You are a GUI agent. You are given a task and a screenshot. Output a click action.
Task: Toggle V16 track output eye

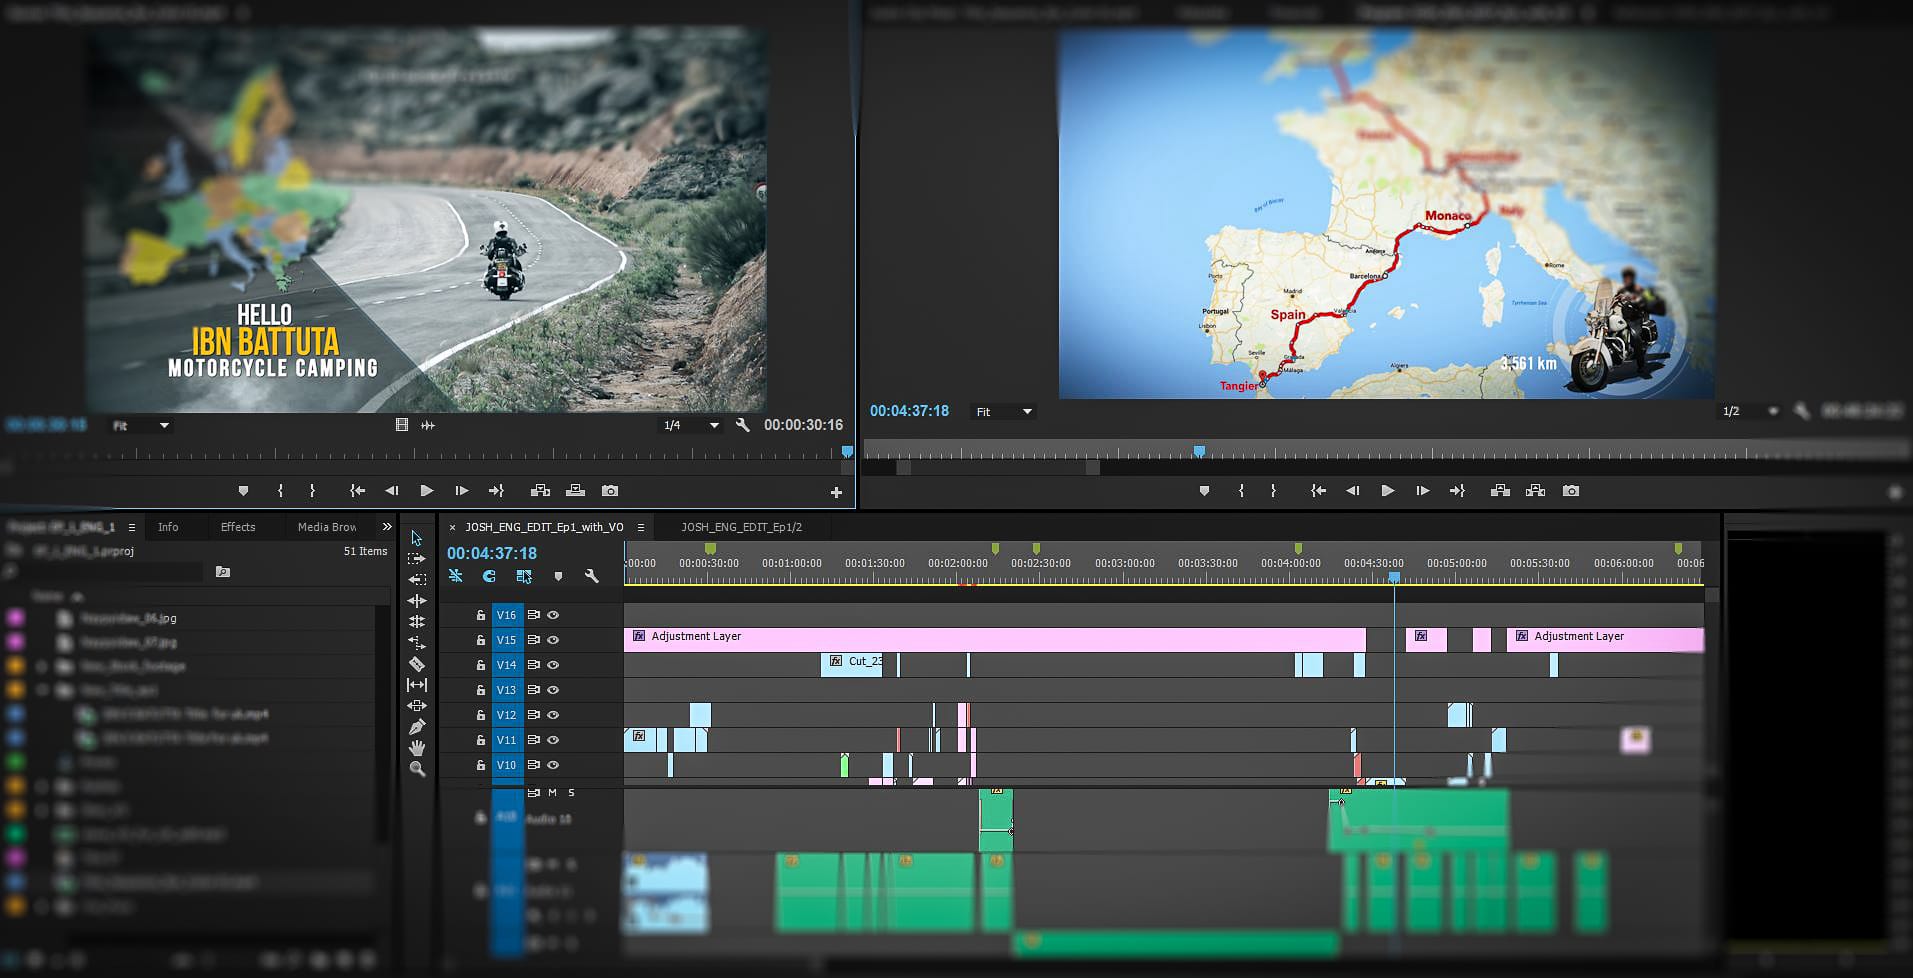coord(553,615)
